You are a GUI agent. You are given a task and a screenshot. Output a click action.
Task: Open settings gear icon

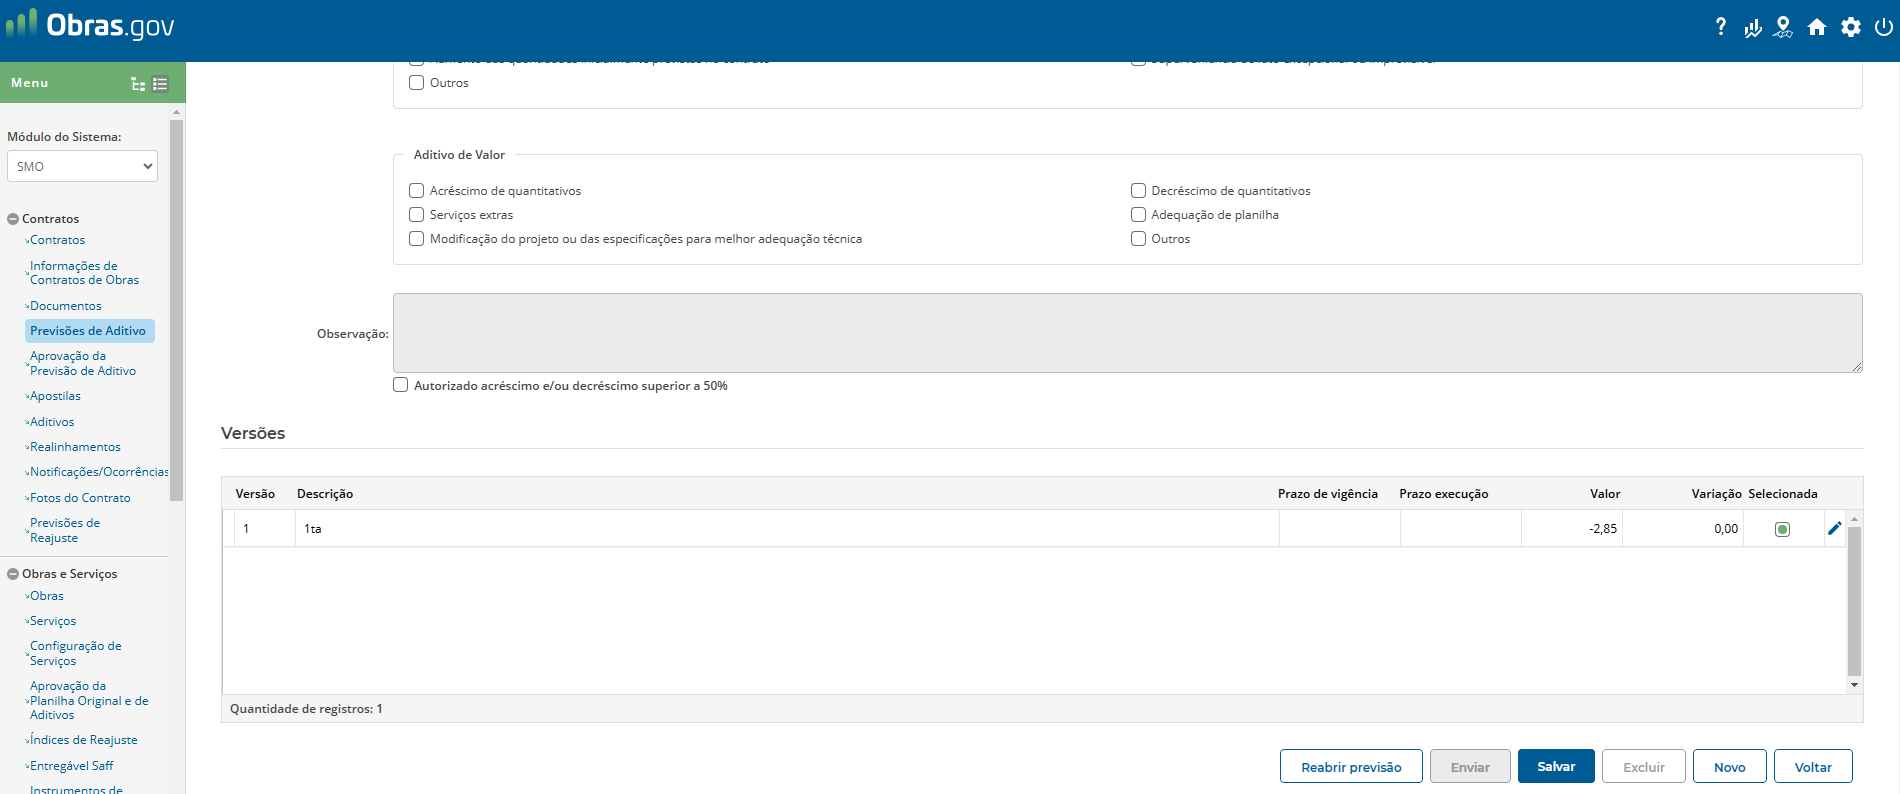pyautogui.click(x=1851, y=27)
